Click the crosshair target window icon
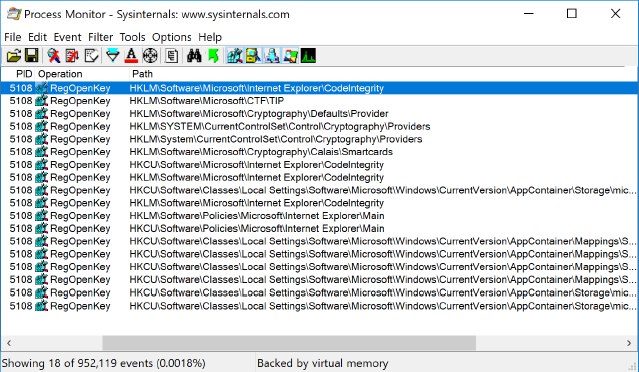Viewport: 639px width, 372px height. tap(150, 55)
